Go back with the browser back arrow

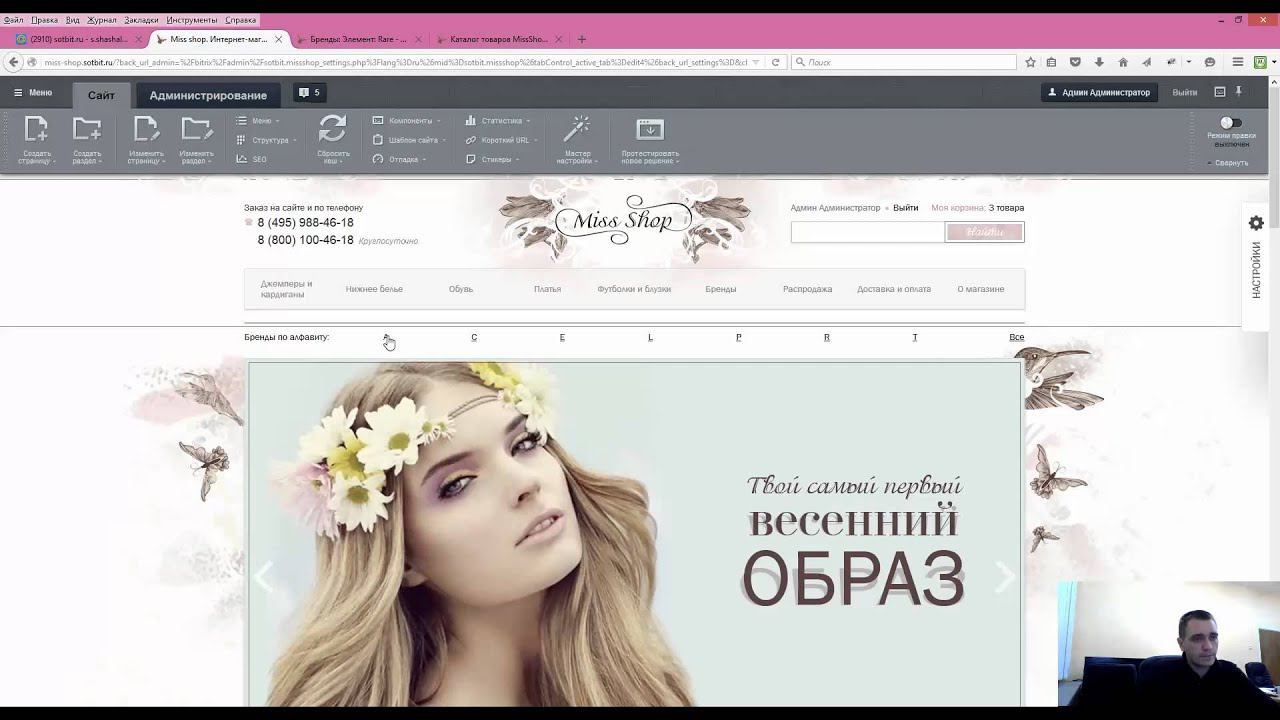coord(13,62)
